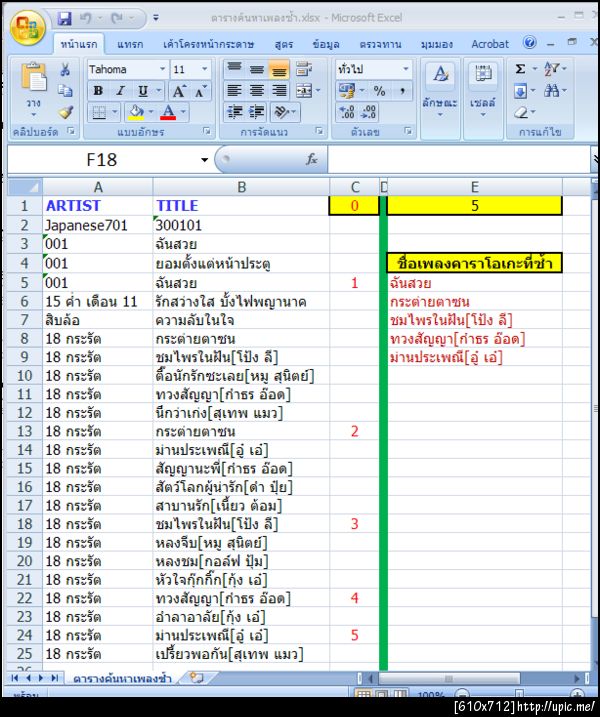Viewport: 600px width, 717px height.
Task: Open the number format ทั่วไป dropdown
Action: tap(405, 69)
